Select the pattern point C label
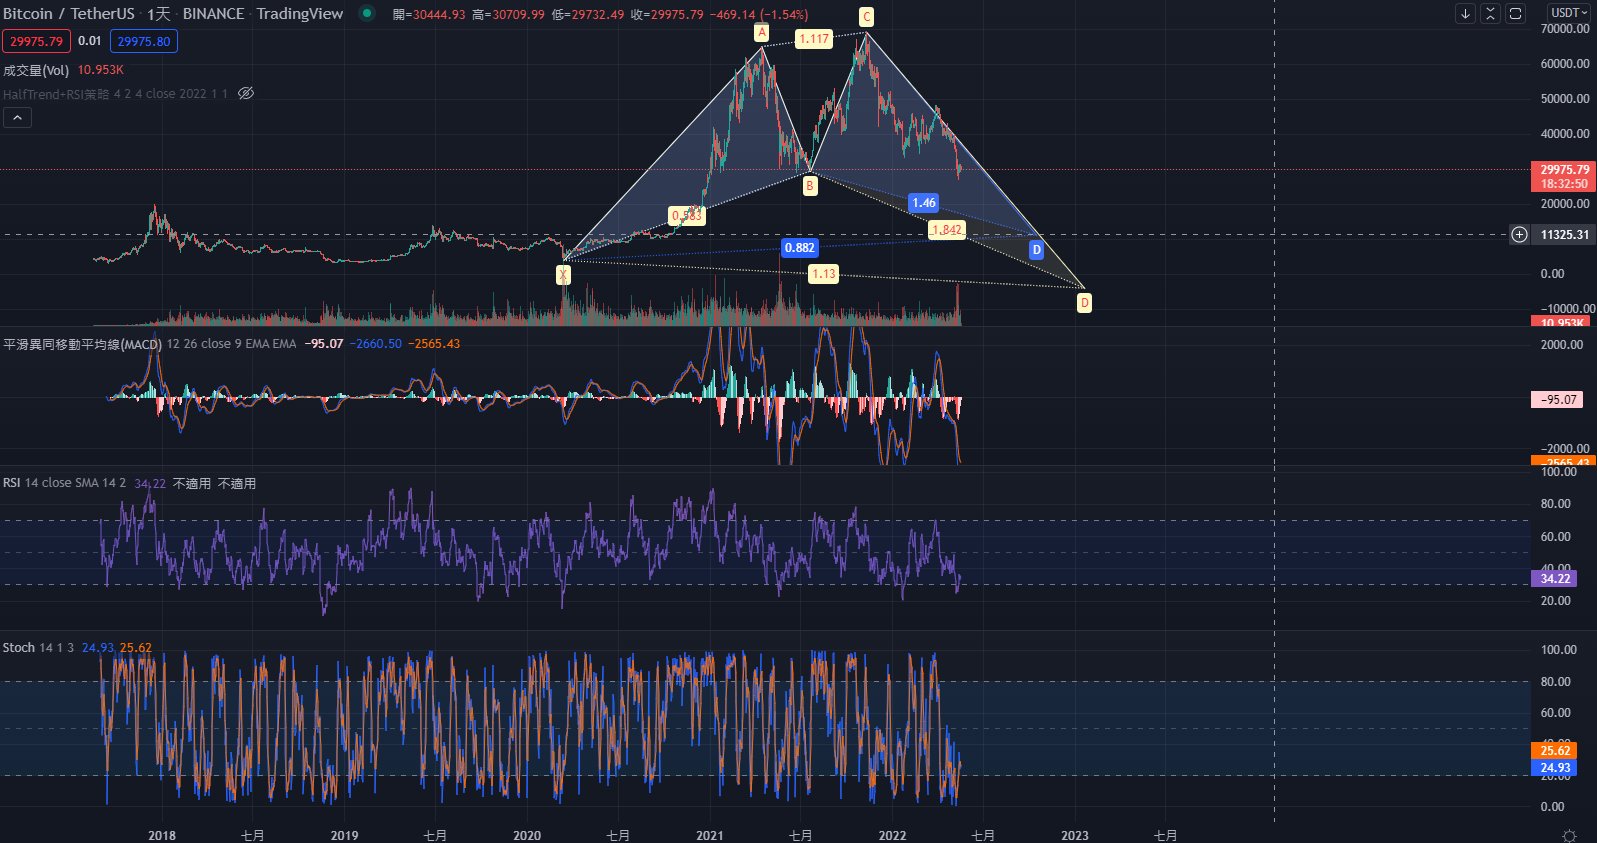The image size is (1597, 843). 867,16
